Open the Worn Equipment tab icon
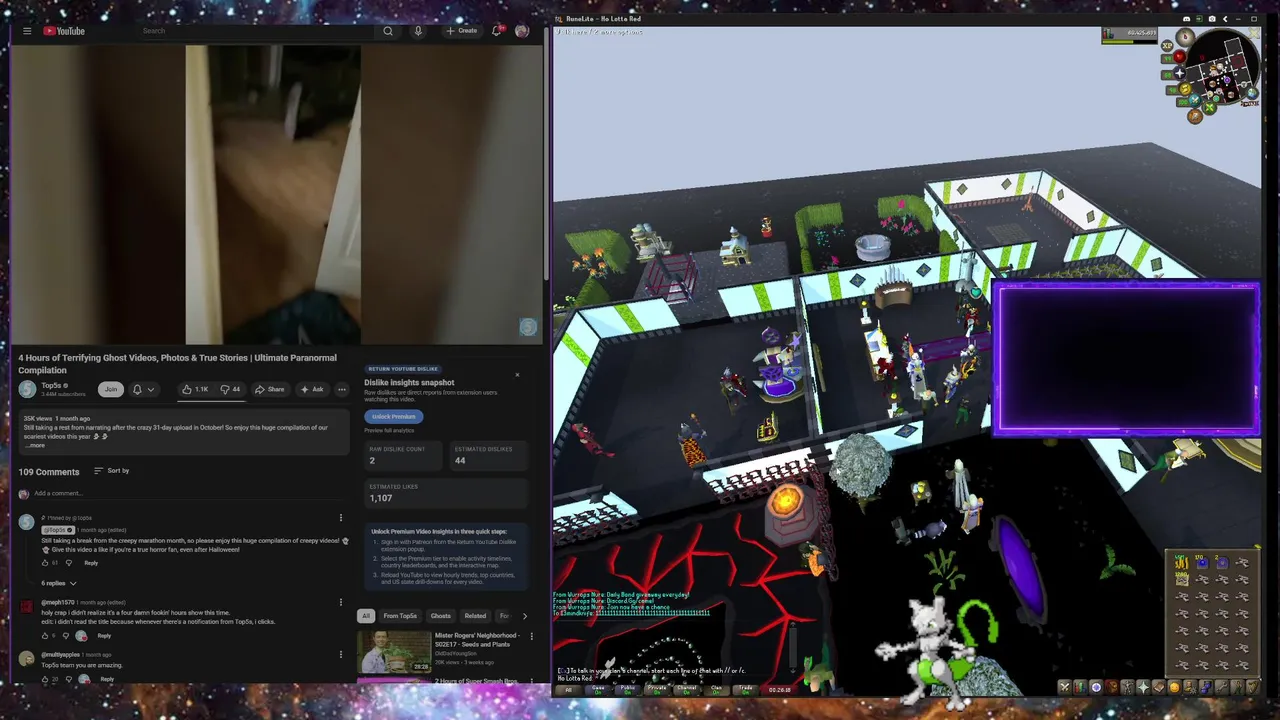 pyautogui.click(x=1128, y=687)
